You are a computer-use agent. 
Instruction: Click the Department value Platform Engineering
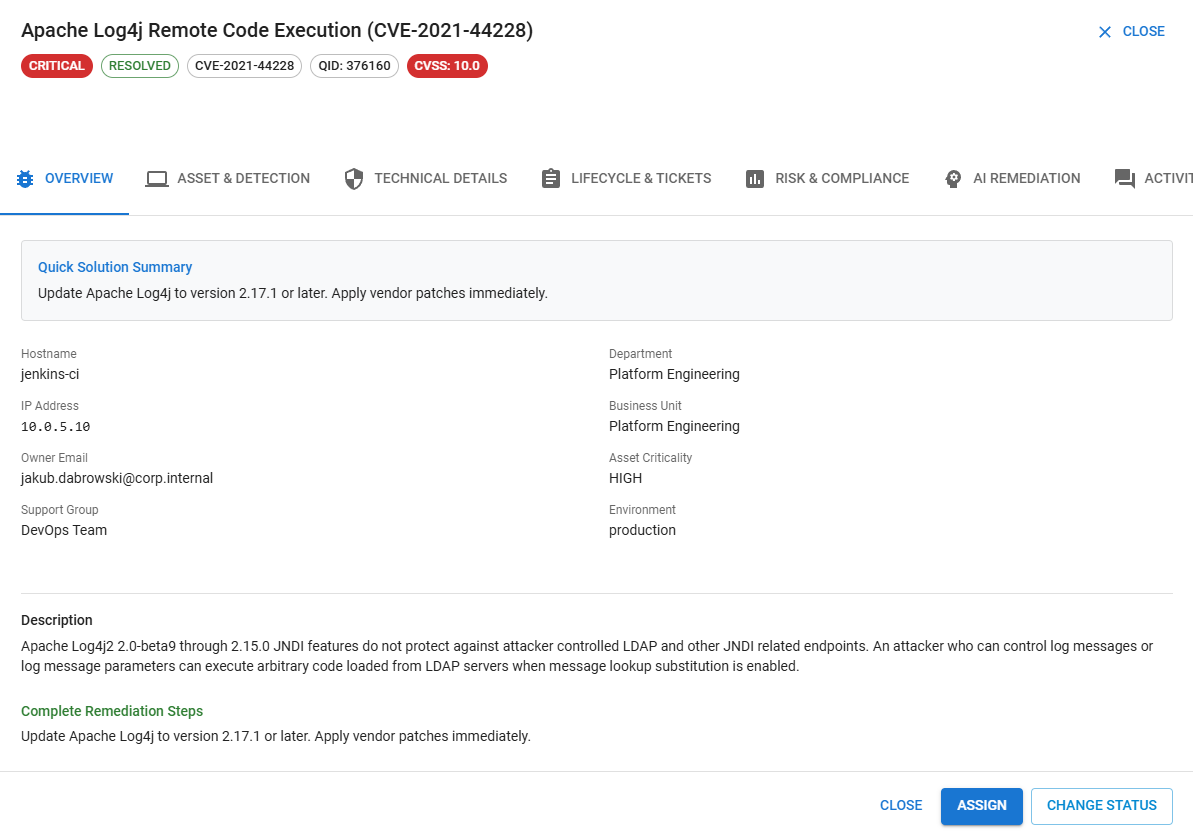tap(674, 374)
